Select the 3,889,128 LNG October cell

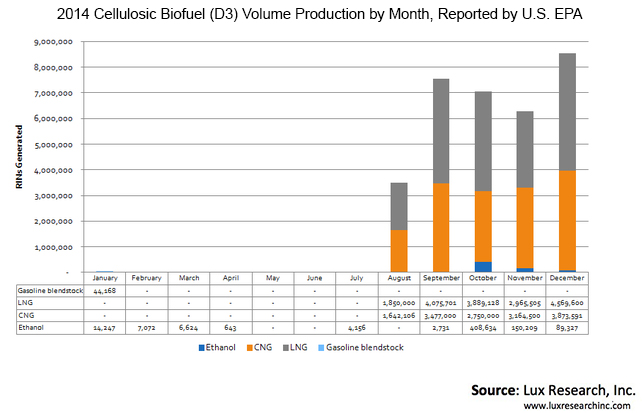[x=483, y=303]
